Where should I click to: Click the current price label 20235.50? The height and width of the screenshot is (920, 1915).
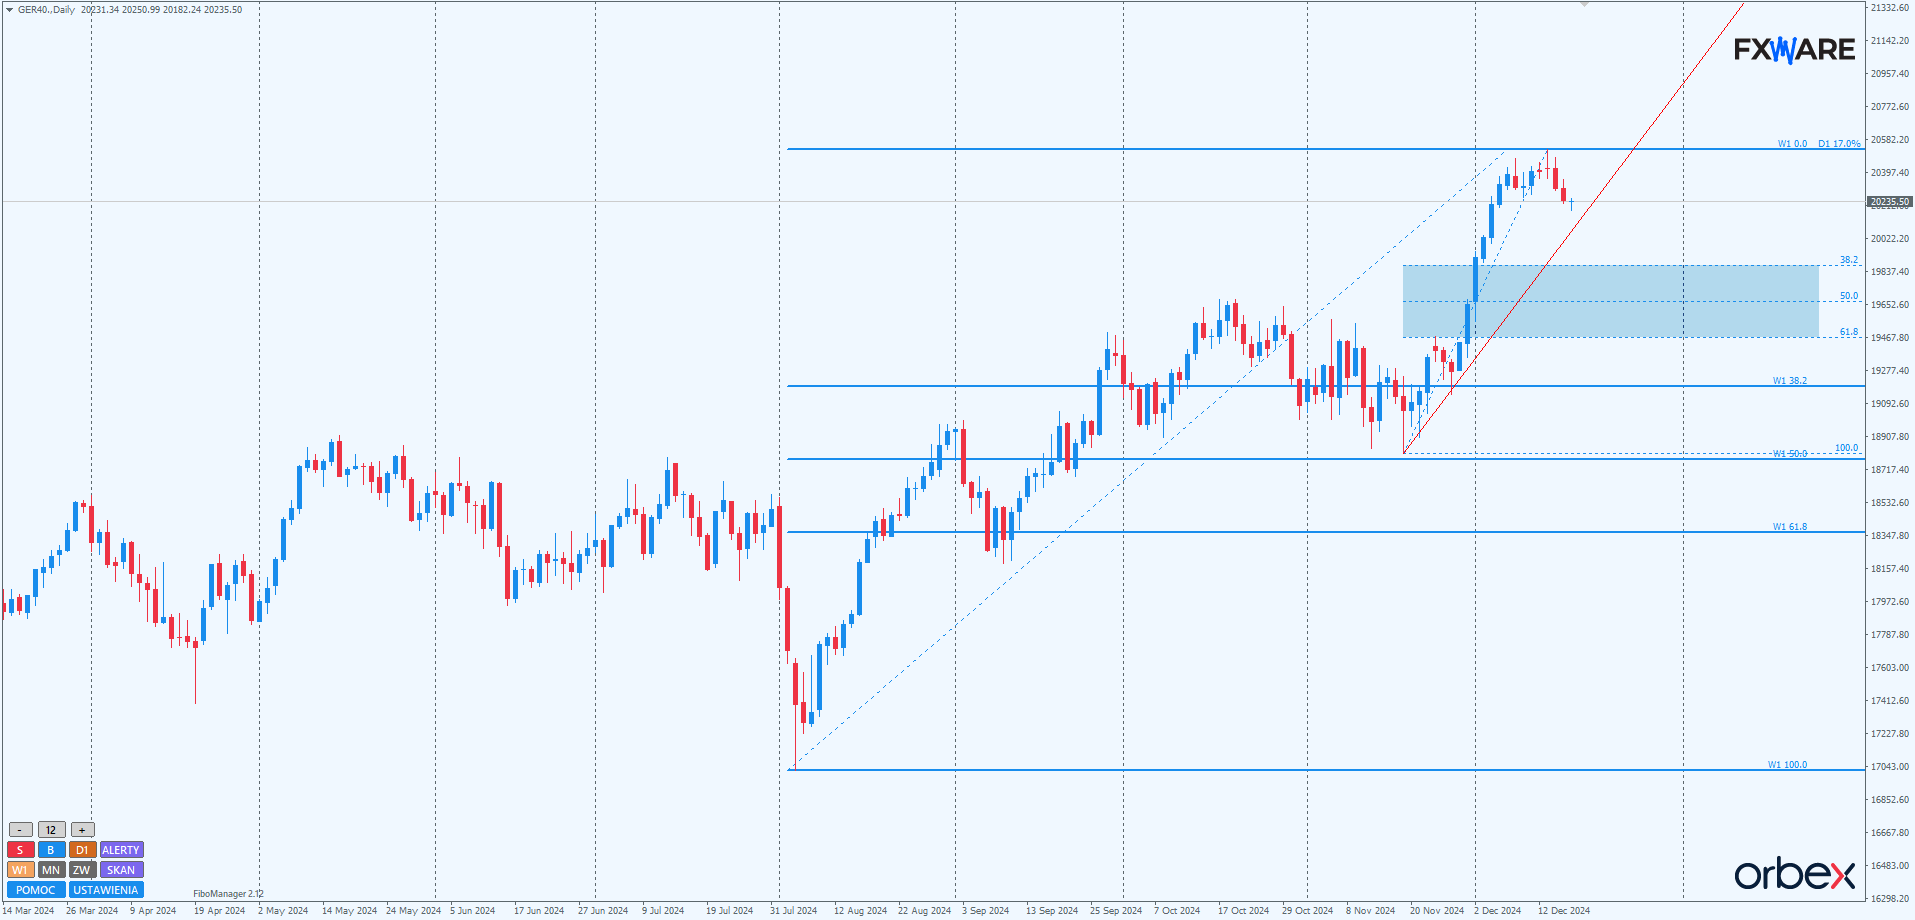point(1889,202)
